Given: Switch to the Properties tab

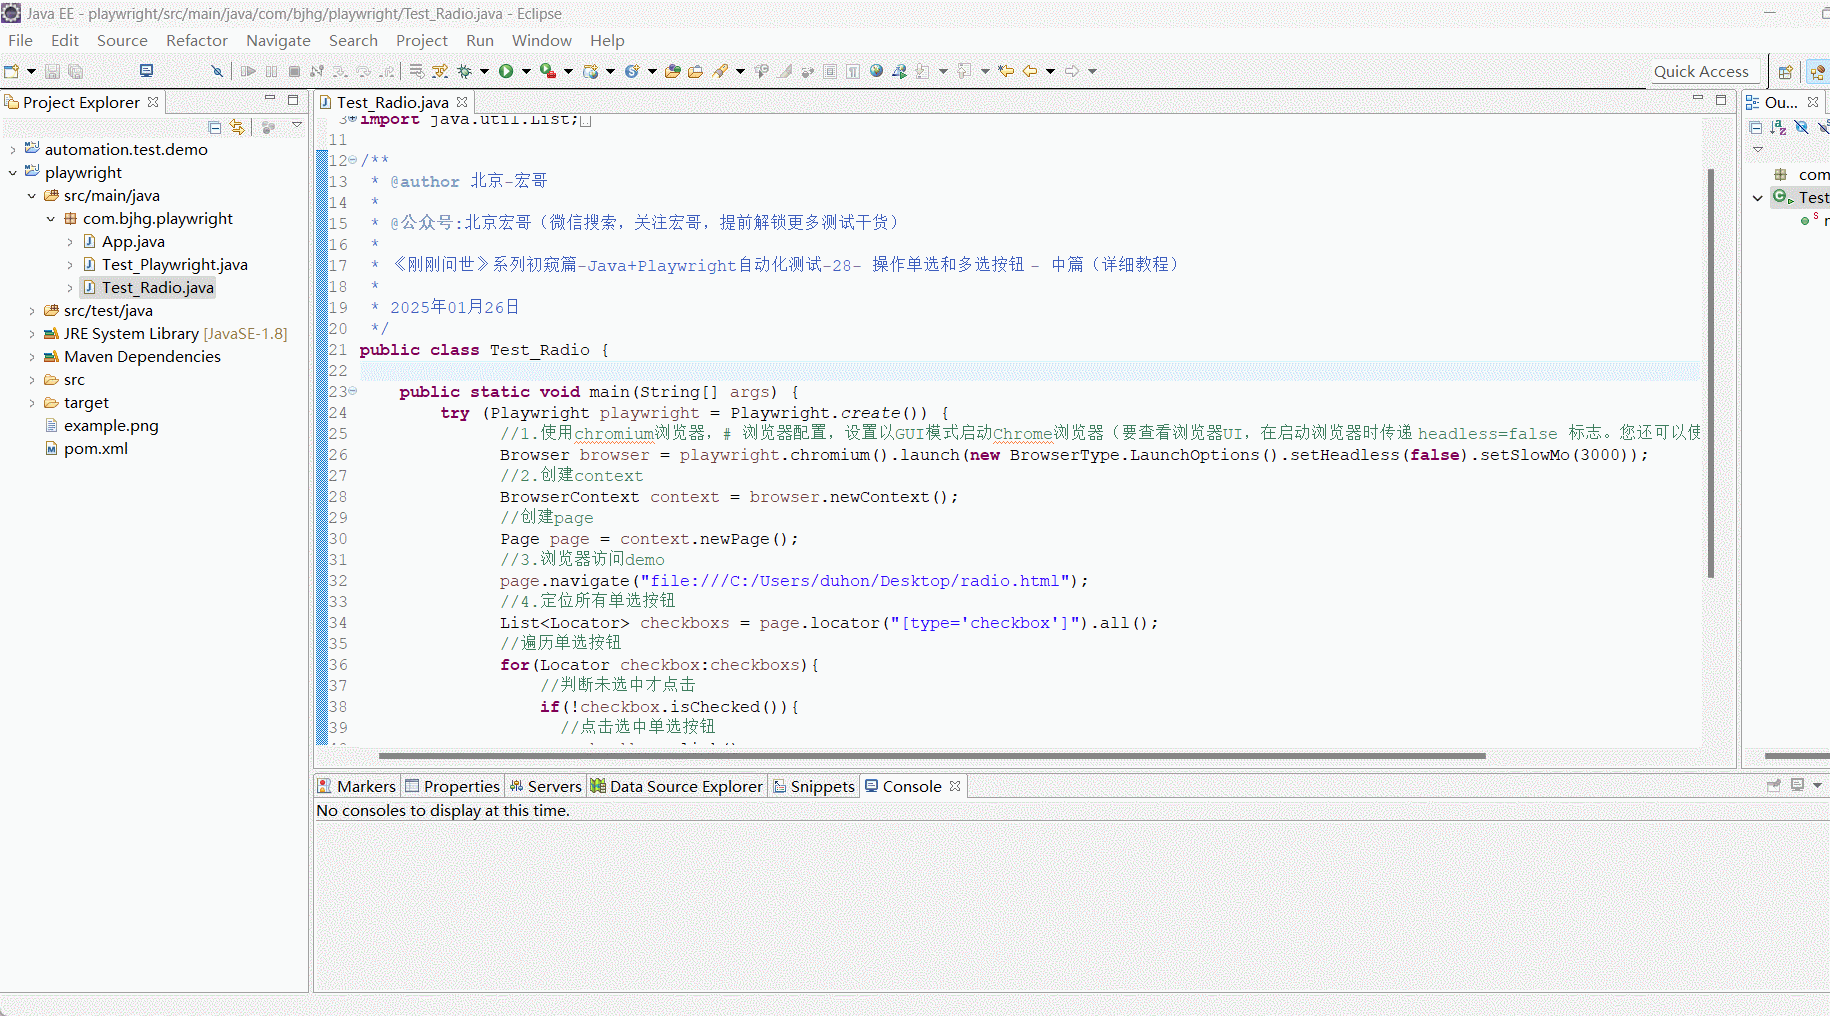Looking at the screenshot, I should click(452, 786).
